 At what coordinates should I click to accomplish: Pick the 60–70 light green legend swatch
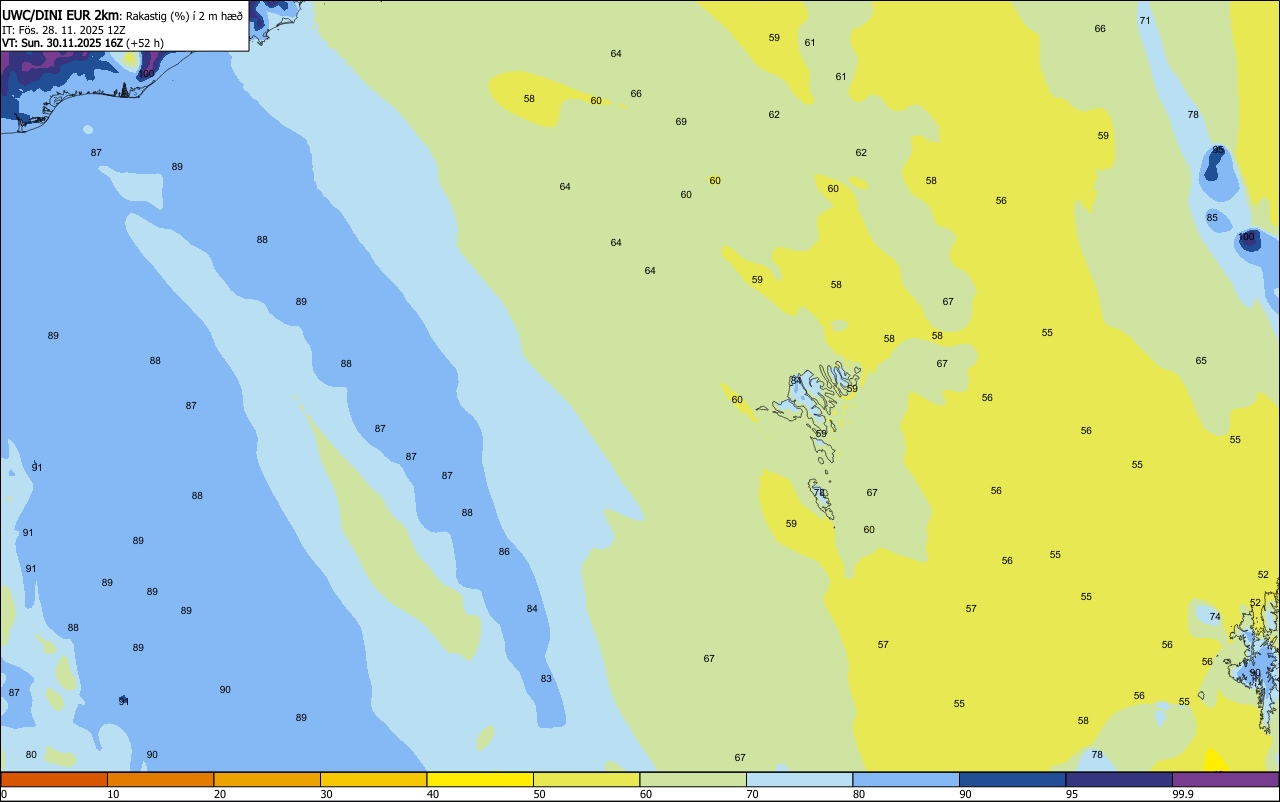tap(693, 779)
